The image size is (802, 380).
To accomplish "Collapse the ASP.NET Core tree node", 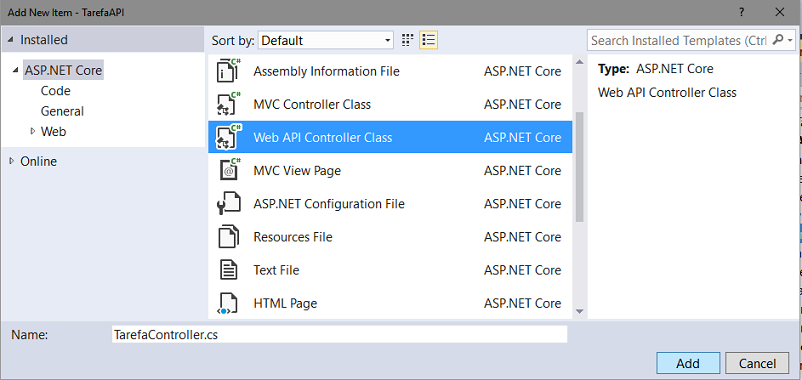I will pos(14,71).
